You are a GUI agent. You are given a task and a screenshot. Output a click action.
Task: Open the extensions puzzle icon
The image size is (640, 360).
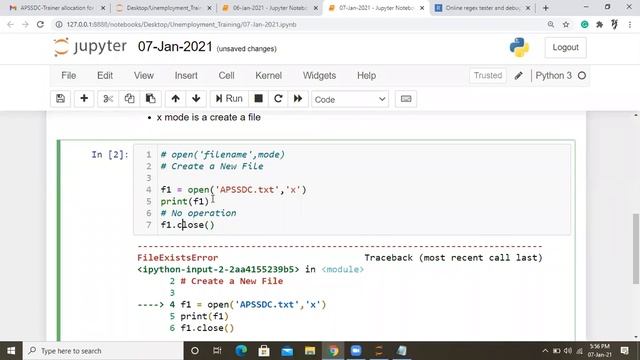click(599, 24)
